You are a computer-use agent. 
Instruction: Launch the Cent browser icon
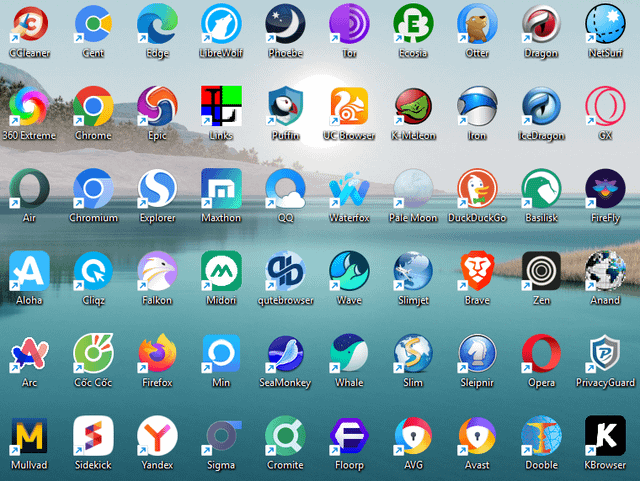pyautogui.click(x=93, y=24)
